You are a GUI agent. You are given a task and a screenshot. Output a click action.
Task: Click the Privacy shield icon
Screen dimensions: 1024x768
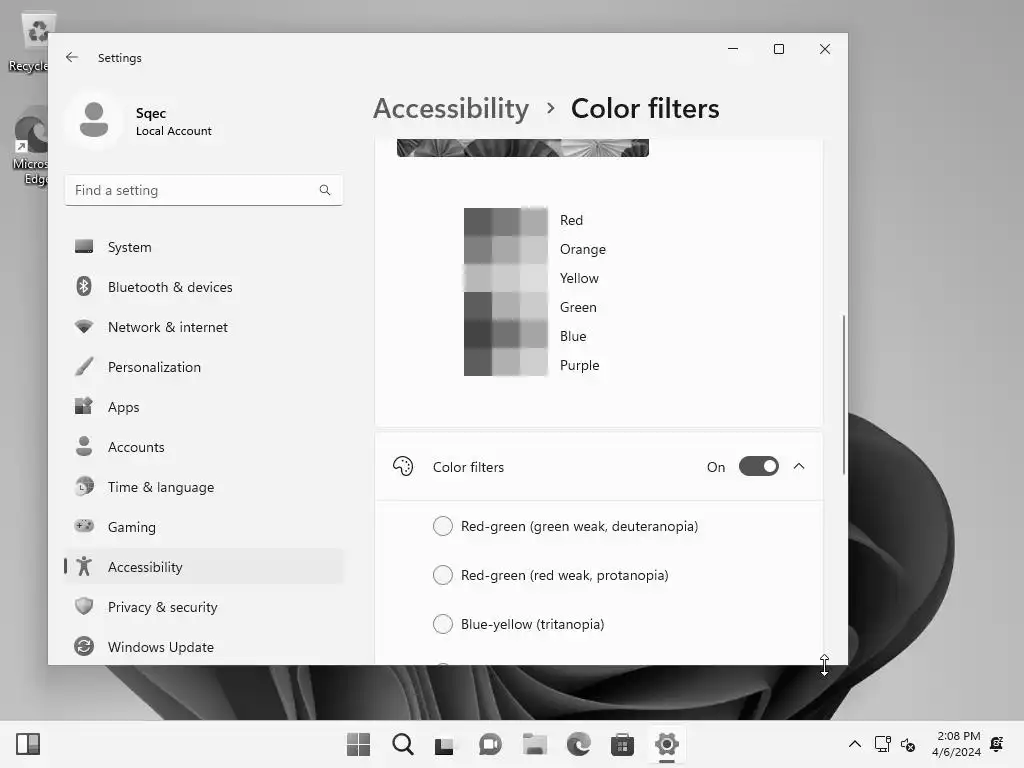84,606
